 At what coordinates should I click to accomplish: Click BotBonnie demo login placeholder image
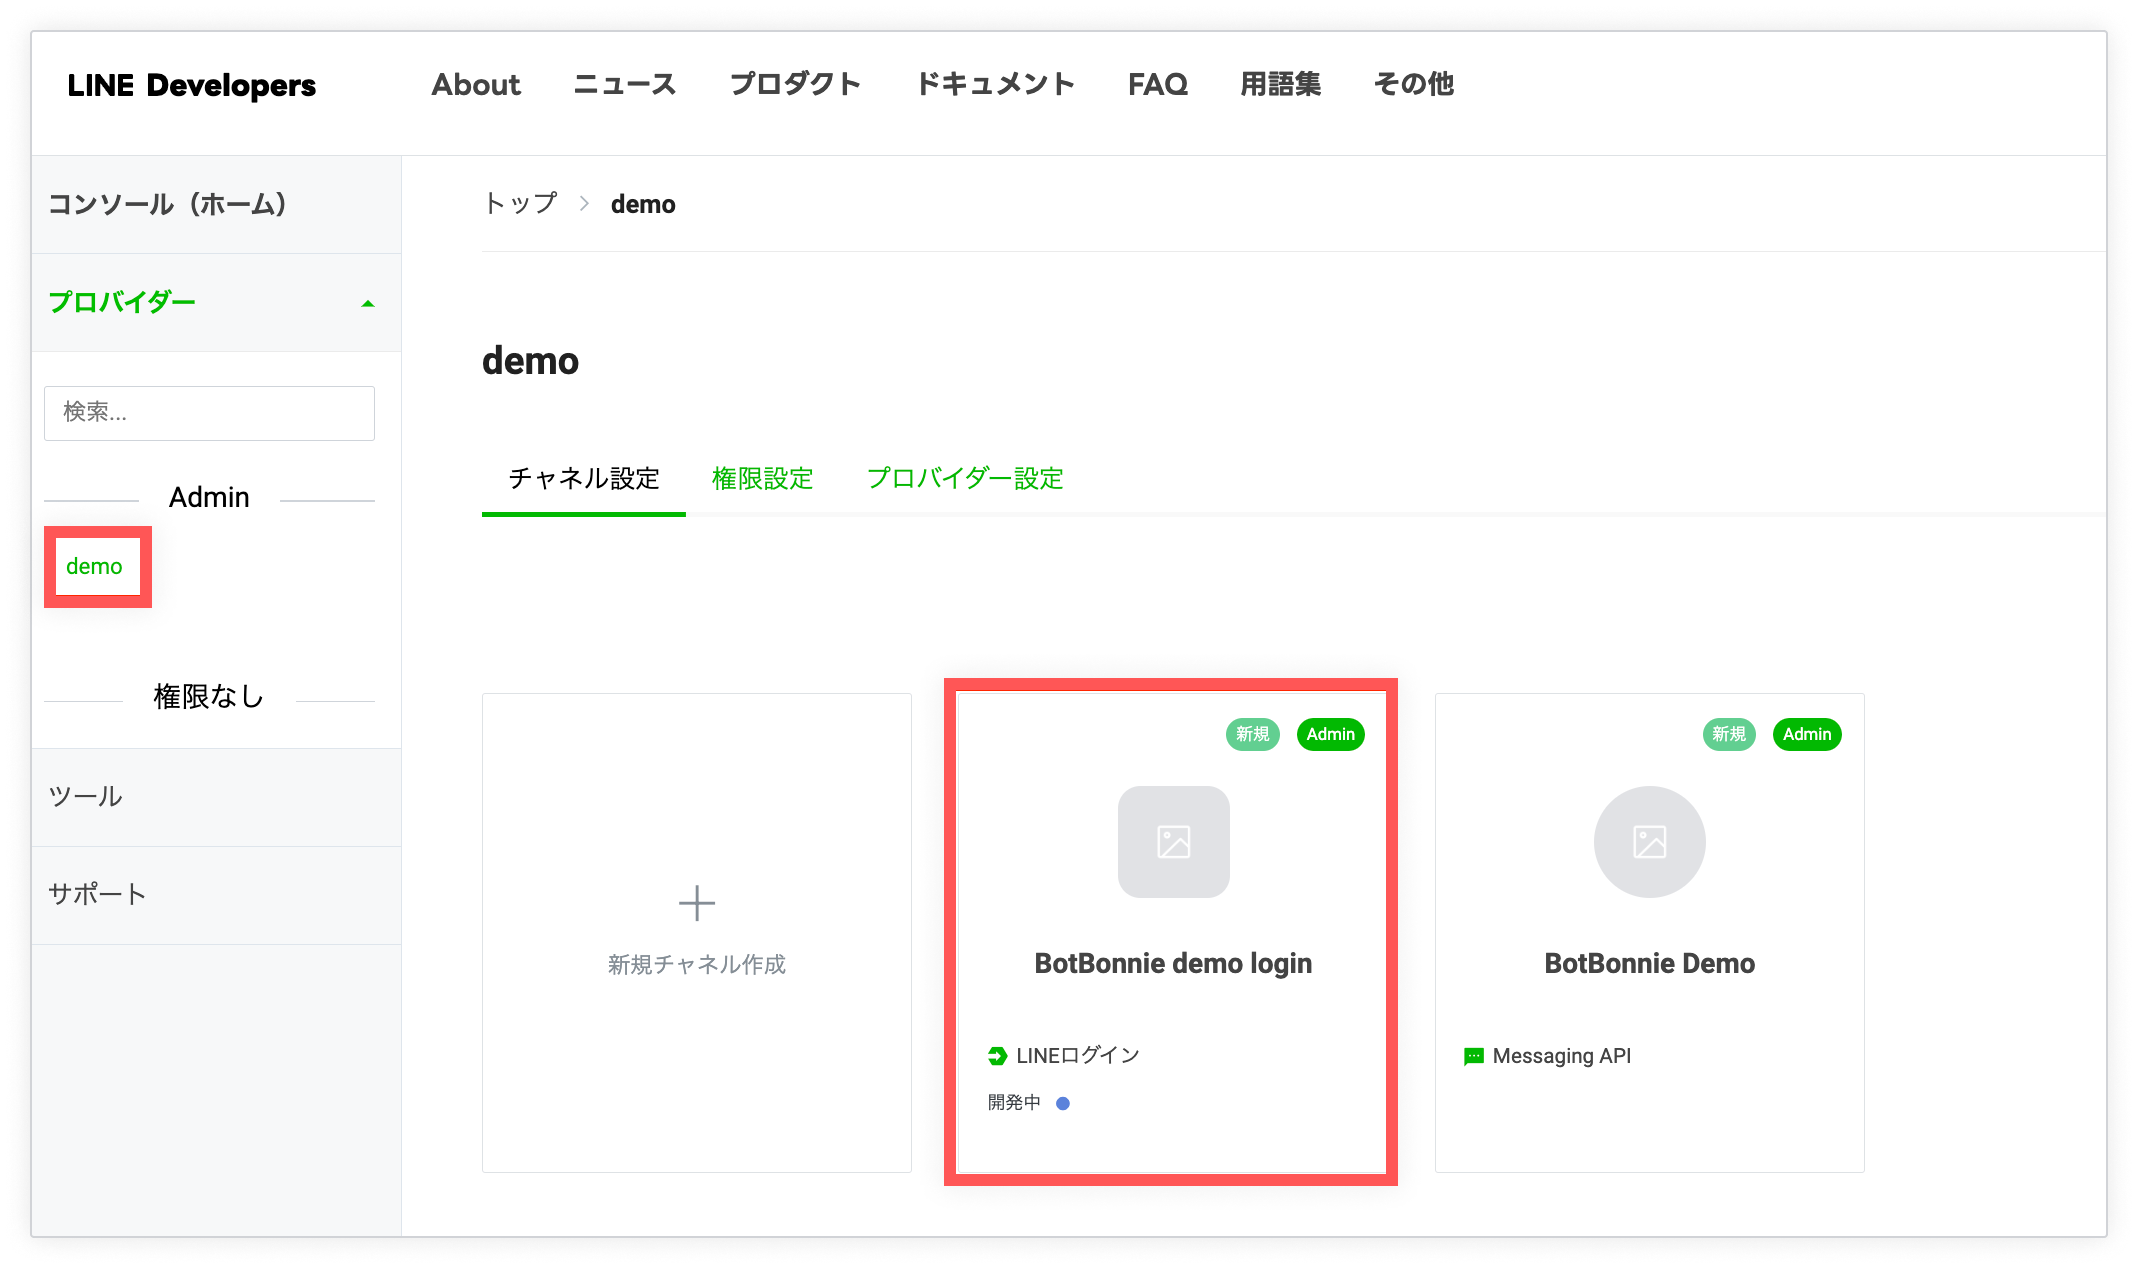(1173, 842)
